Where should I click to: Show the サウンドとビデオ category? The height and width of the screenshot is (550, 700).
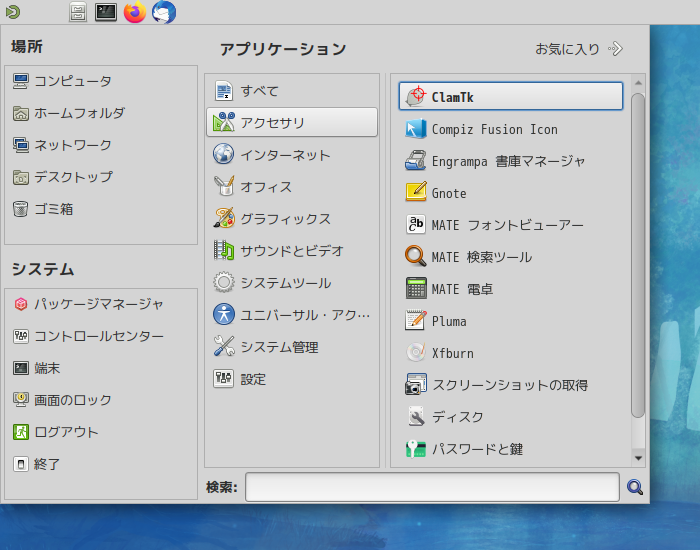click(292, 251)
